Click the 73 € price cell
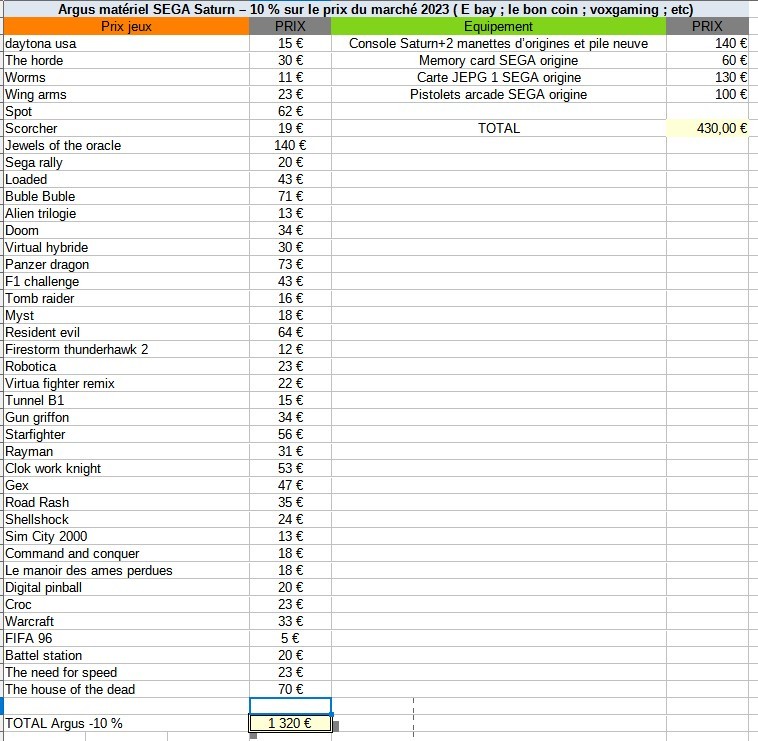This screenshot has width=758, height=741. point(290,264)
